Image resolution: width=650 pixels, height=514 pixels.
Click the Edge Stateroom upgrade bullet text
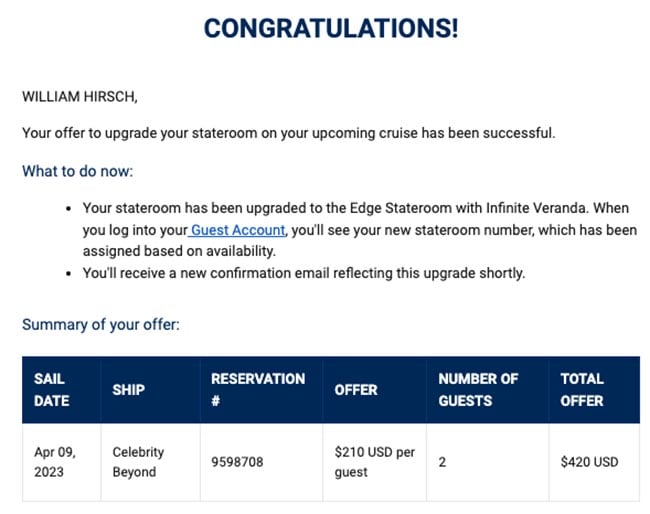(x=360, y=230)
